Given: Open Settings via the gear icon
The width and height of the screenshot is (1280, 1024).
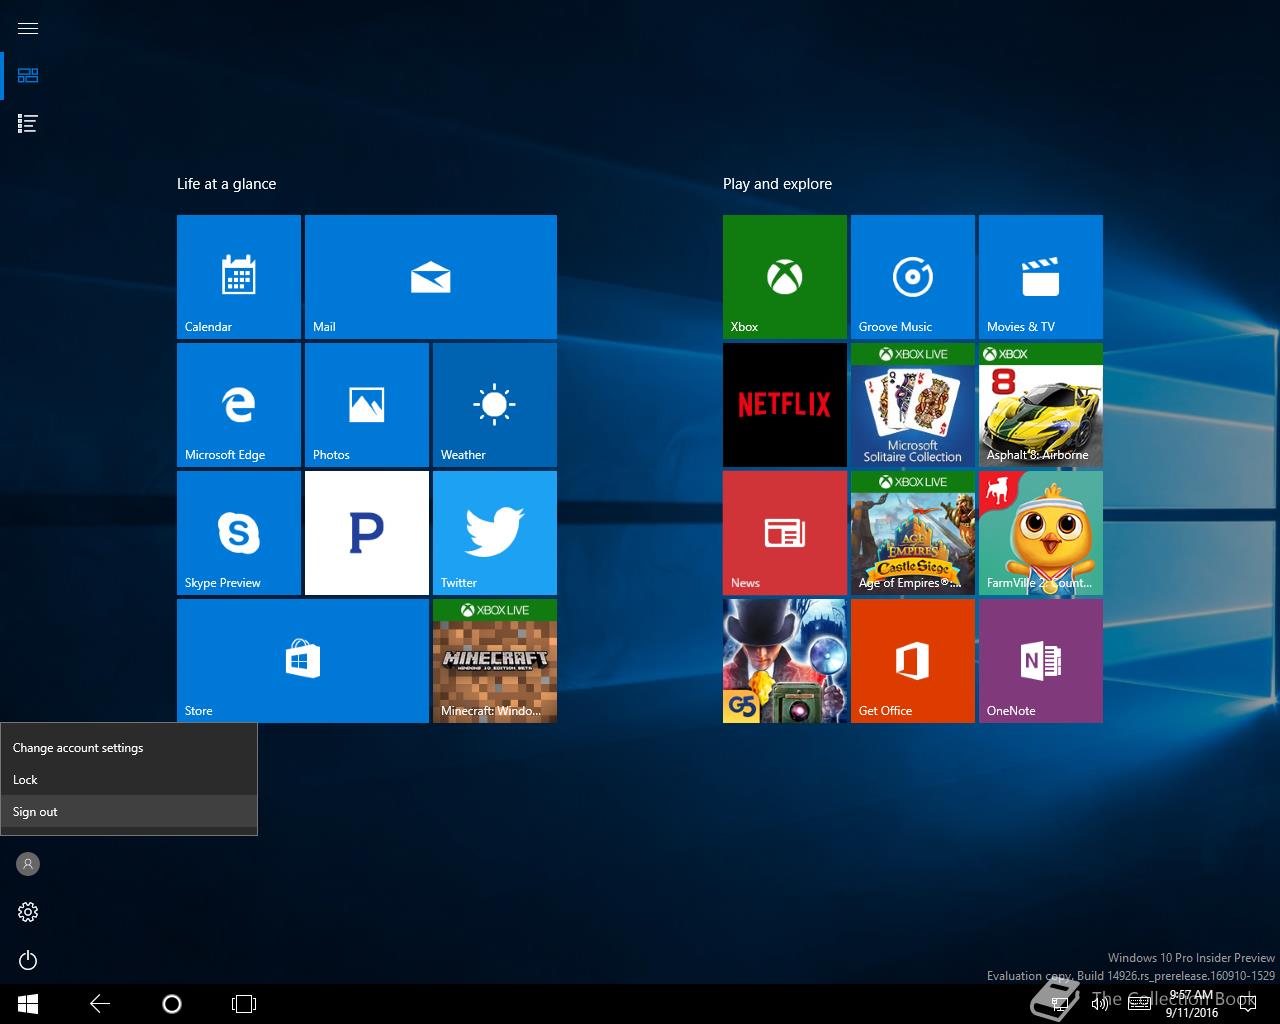Looking at the screenshot, I should pos(28,912).
